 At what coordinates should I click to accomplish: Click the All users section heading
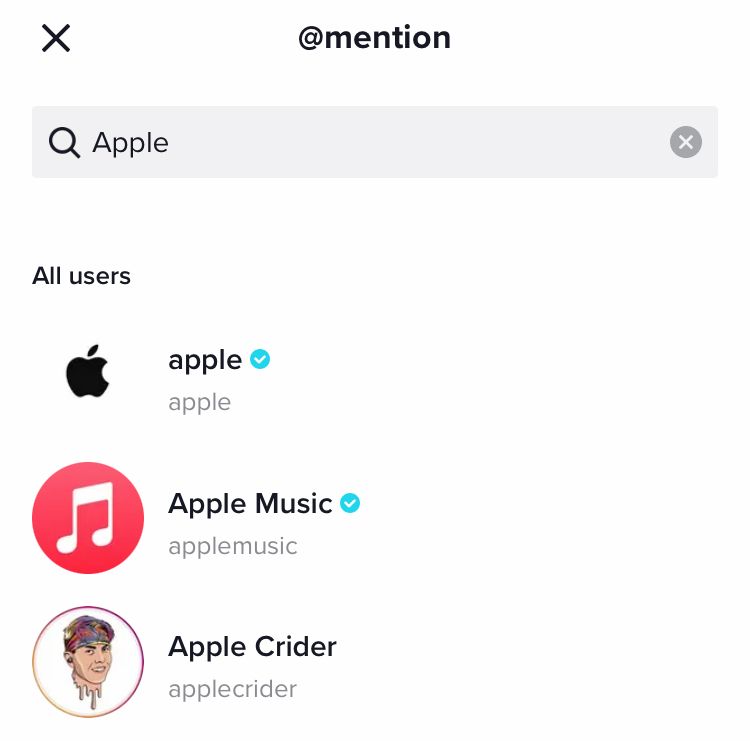point(81,276)
